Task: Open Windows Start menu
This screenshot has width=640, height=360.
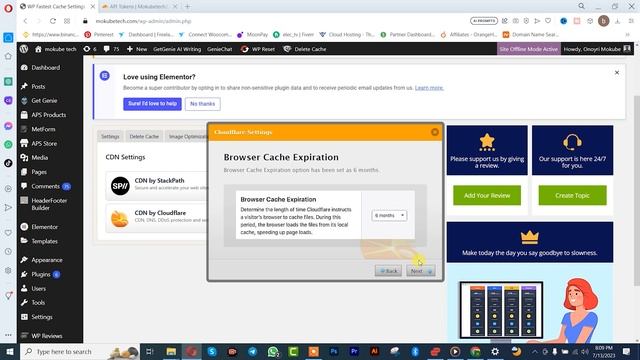Action: pyautogui.click(x=9, y=351)
